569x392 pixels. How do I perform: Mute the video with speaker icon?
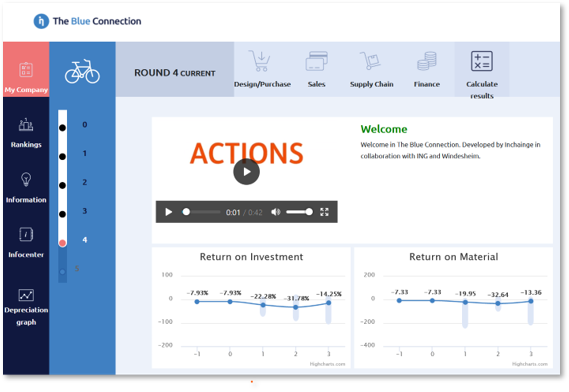tap(276, 212)
